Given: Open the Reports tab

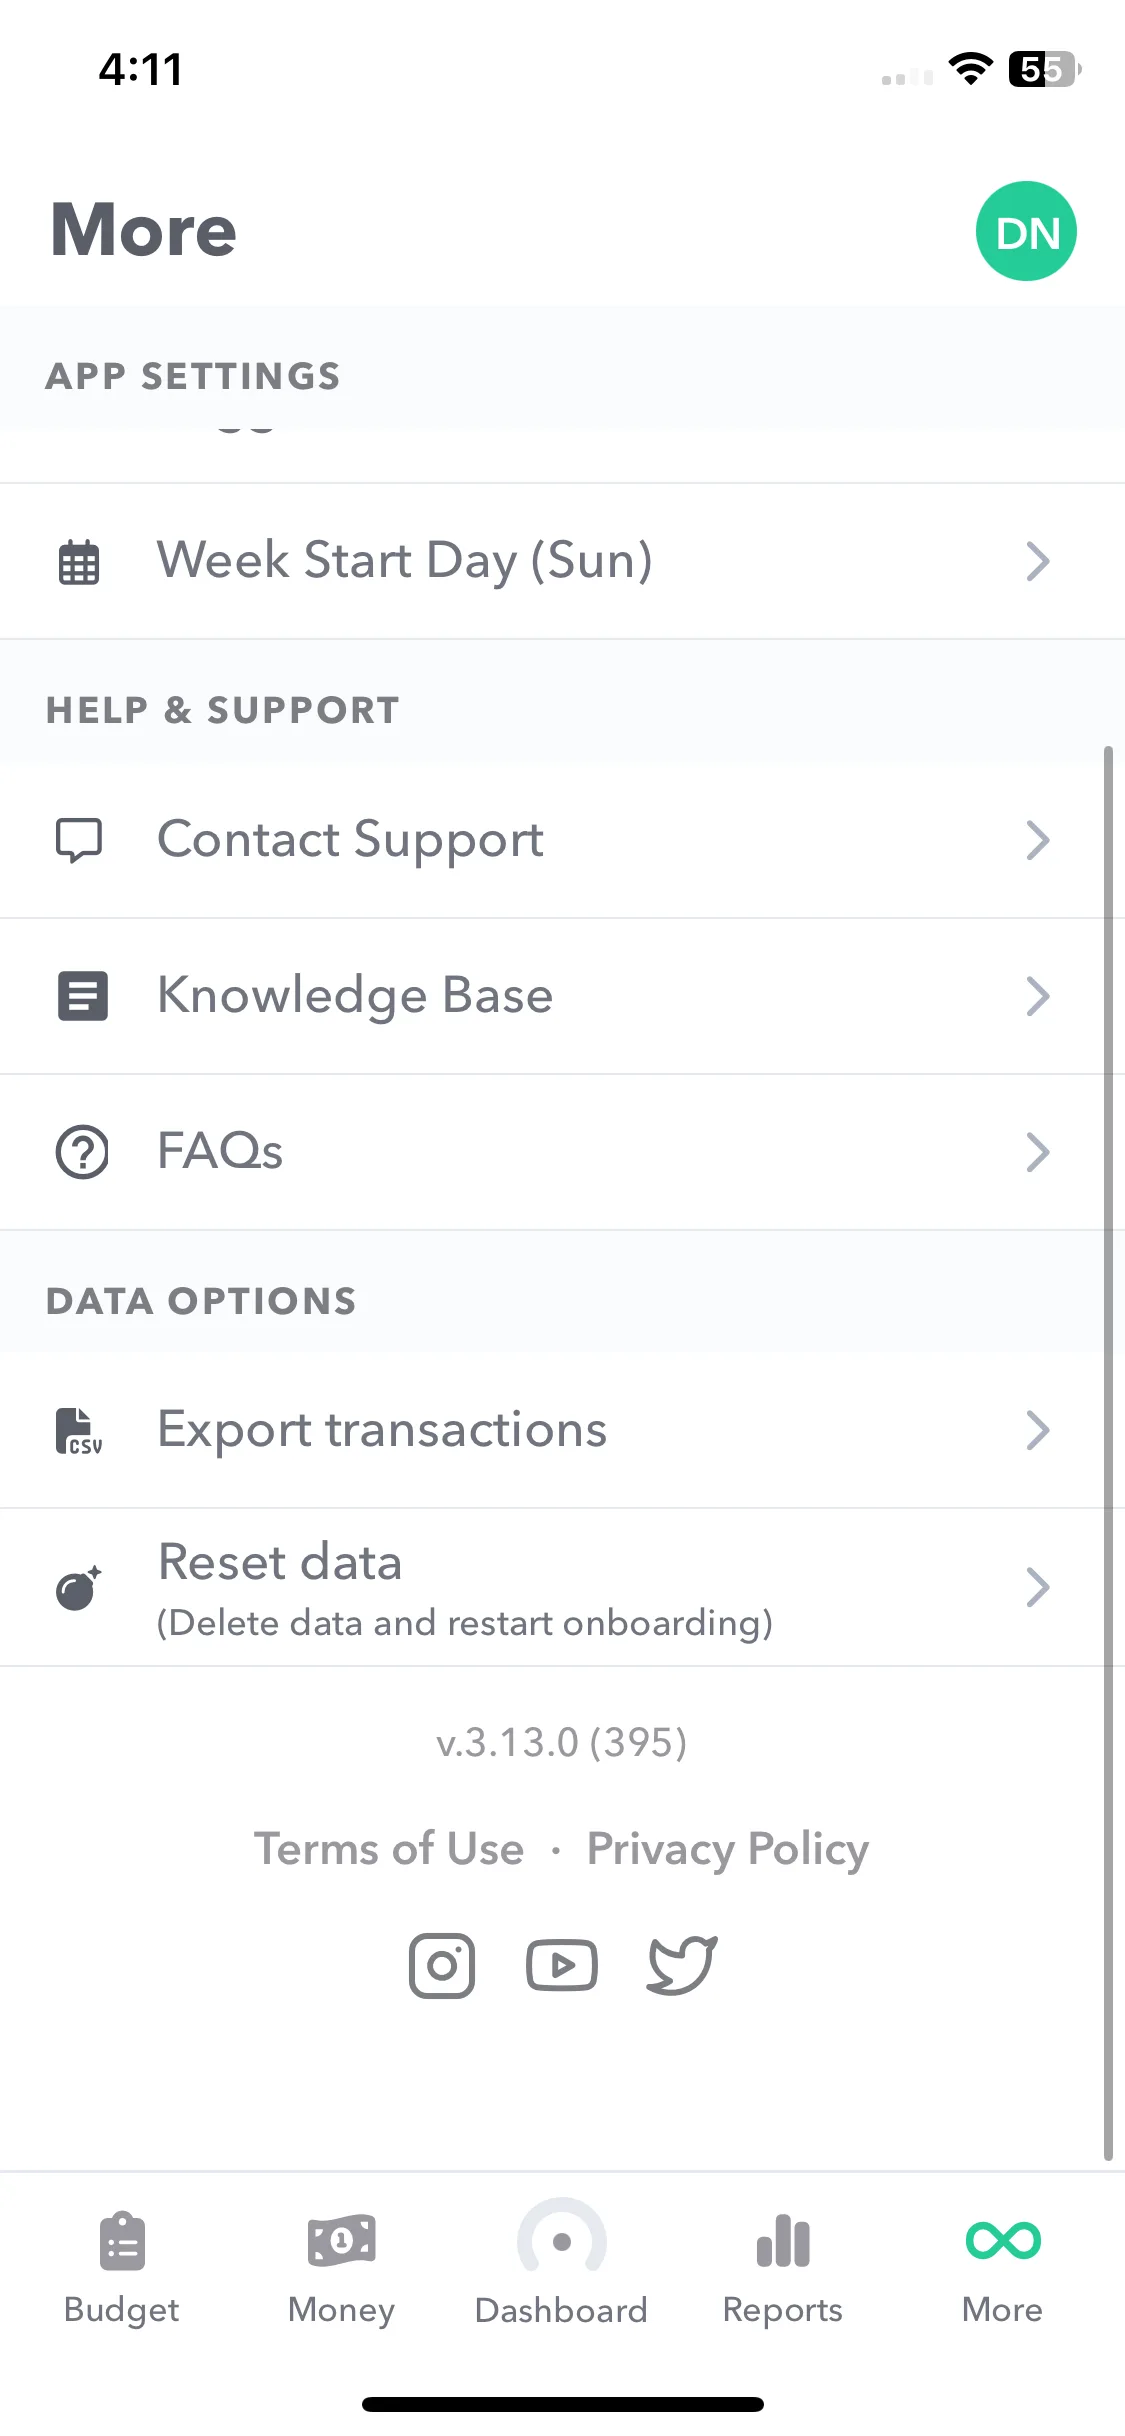Looking at the screenshot, I should (783, 2268).
